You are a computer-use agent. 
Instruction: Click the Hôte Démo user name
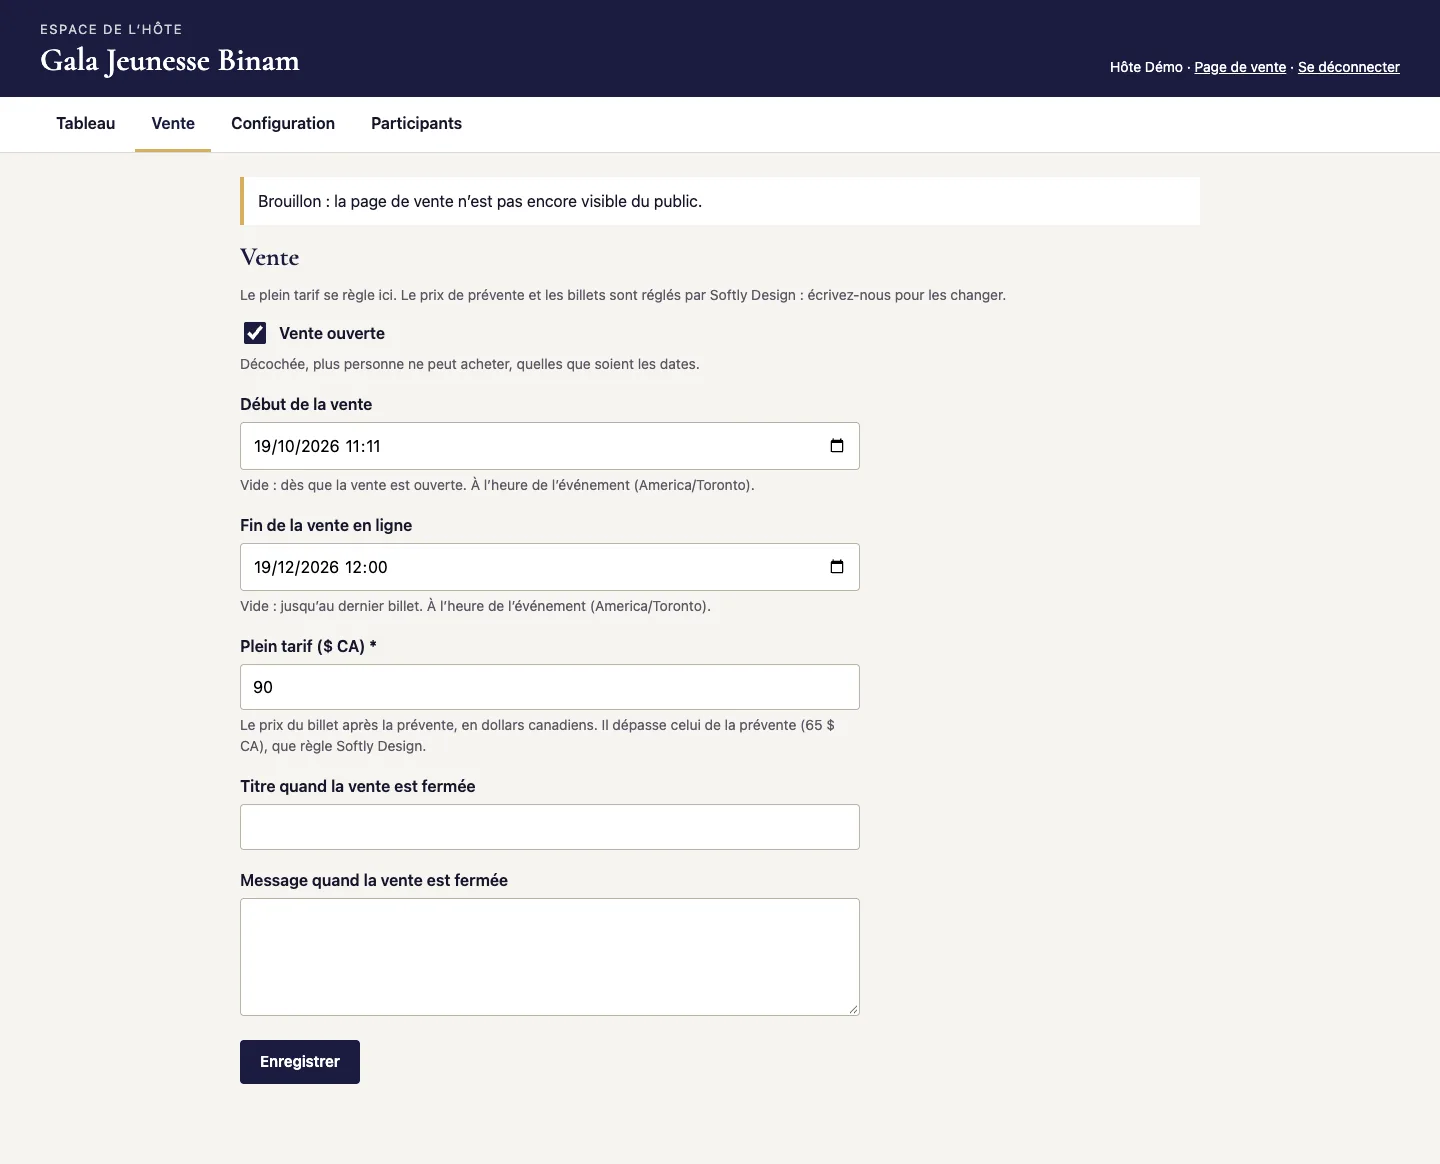[x=1146, y=67]
